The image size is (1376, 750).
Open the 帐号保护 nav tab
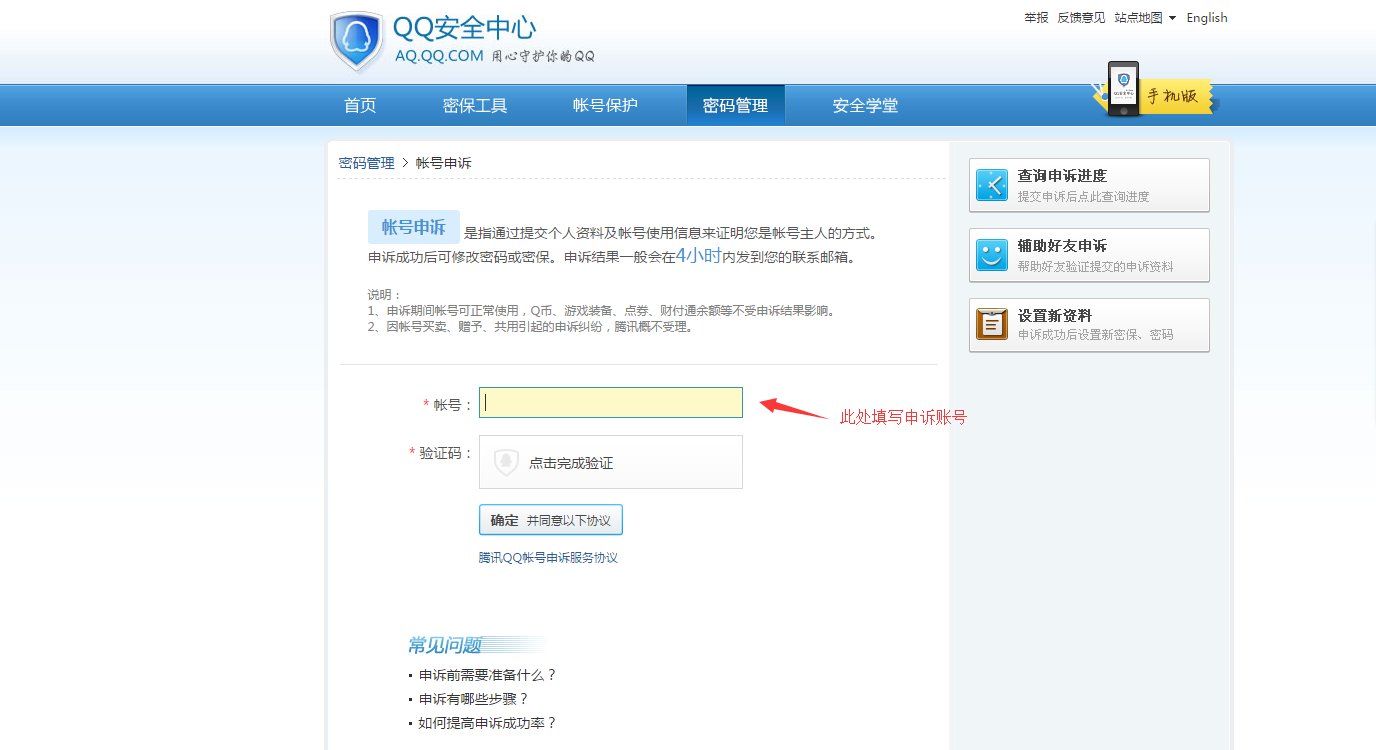tap(605, 105)
